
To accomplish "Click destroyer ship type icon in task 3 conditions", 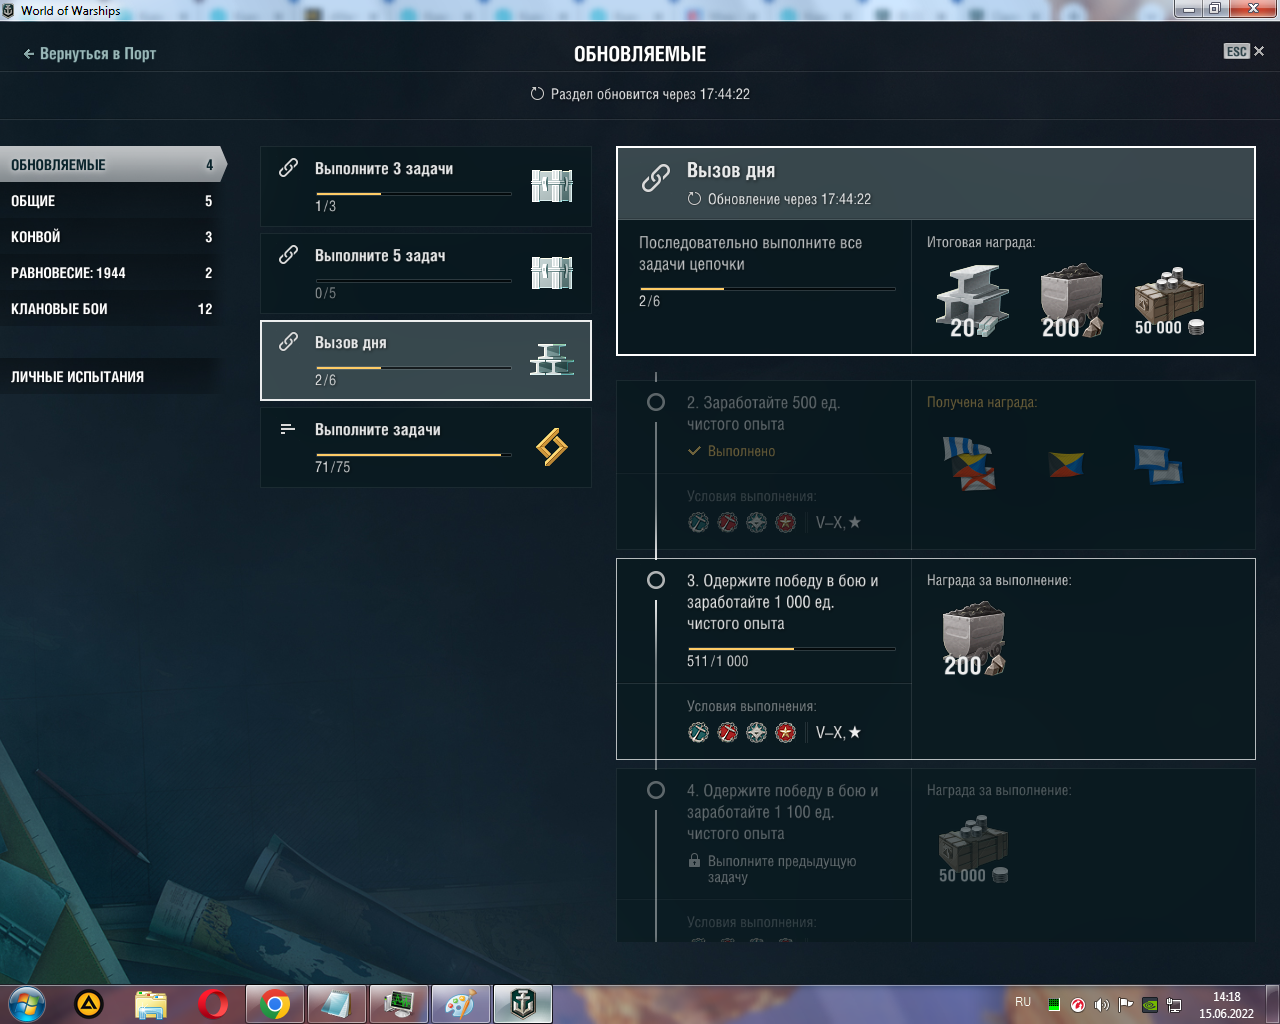I will point(699,733).
